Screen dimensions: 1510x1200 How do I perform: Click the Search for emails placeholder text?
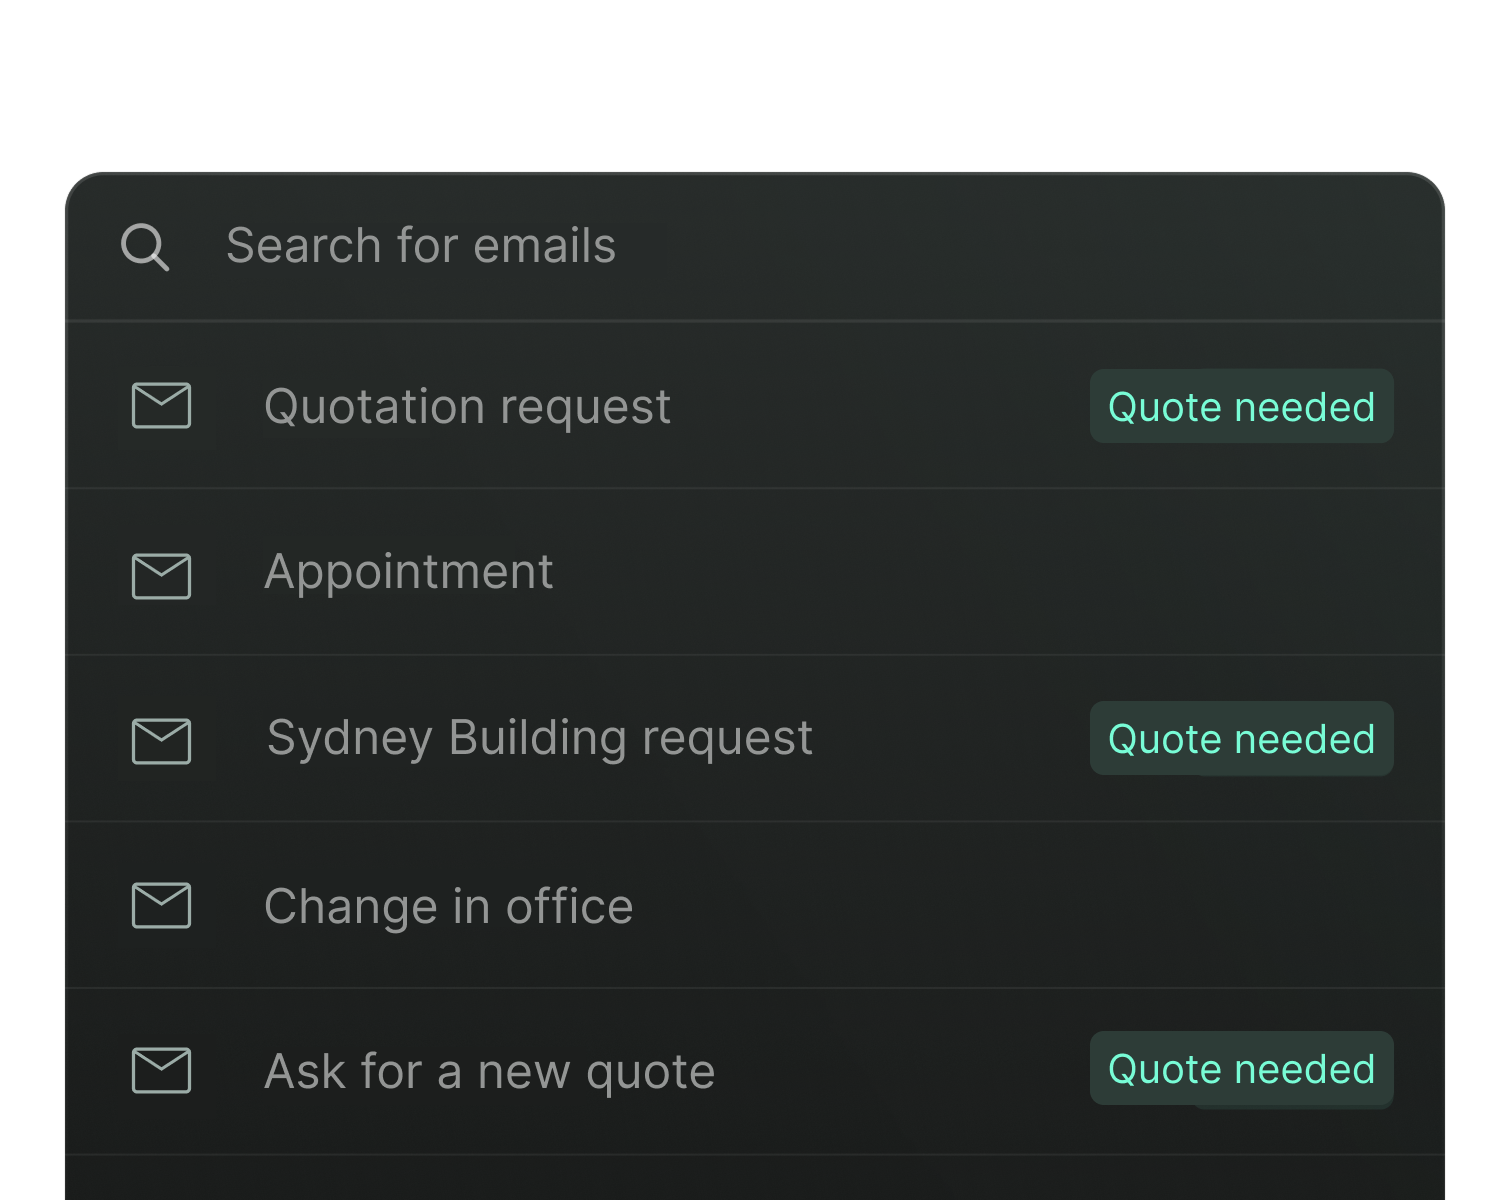(421, 245)
